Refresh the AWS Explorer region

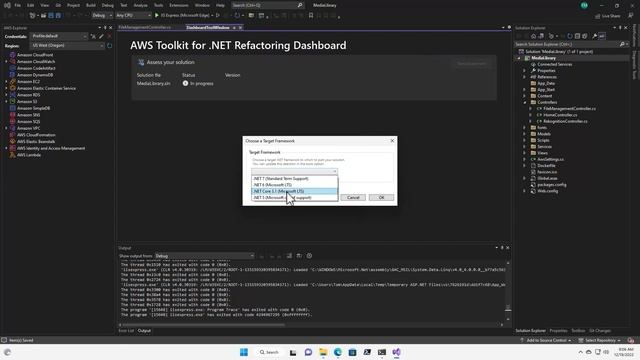coord(109,46)
